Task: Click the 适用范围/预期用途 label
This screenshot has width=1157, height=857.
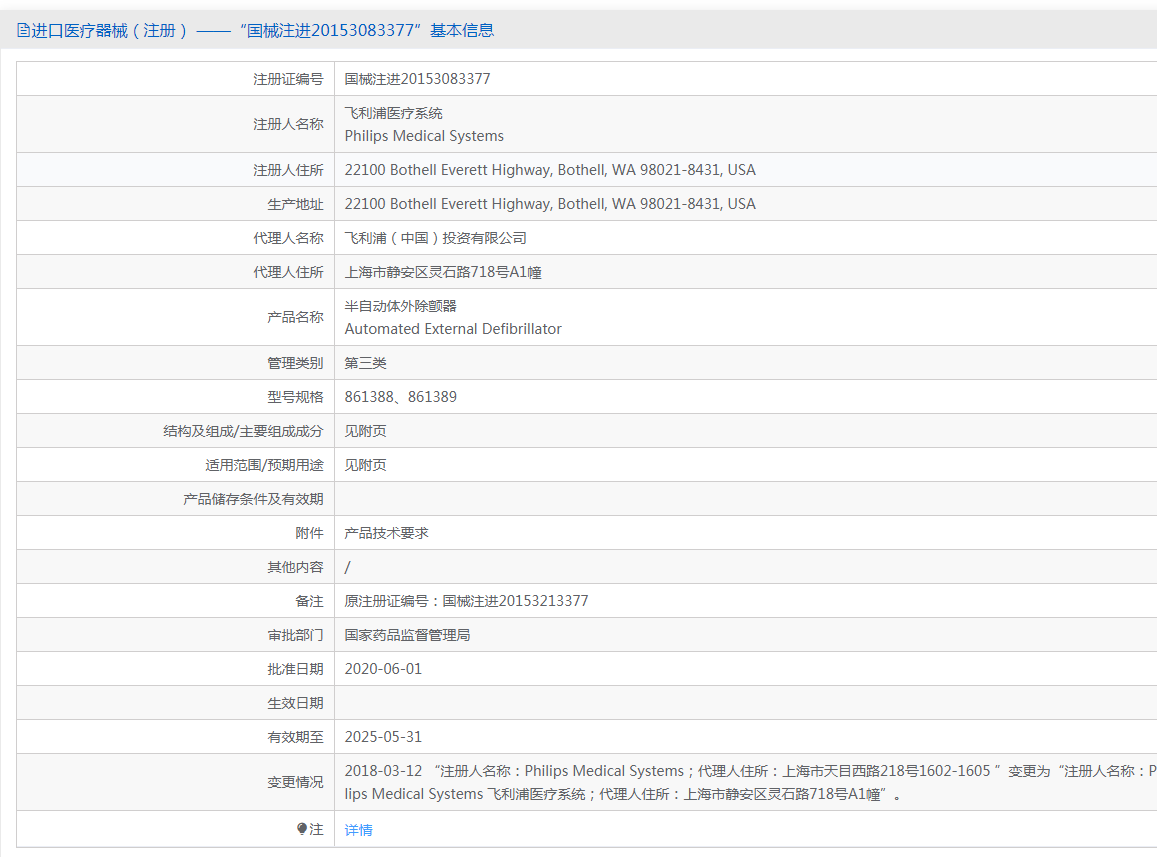Action: 264,465
